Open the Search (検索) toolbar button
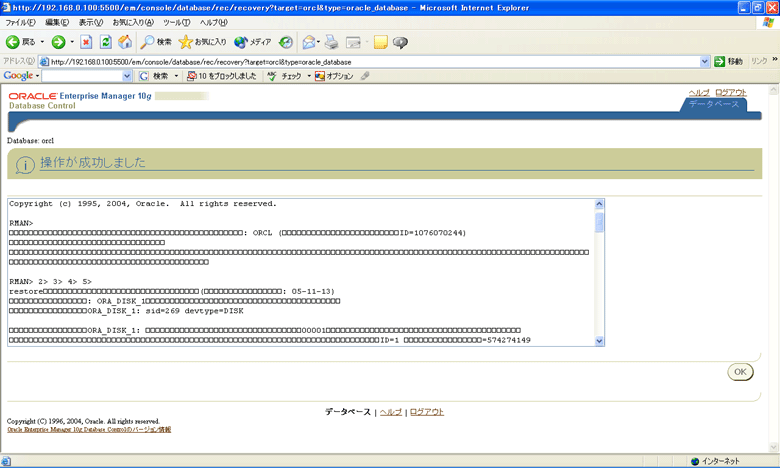This screenshot has height=468, width=780. click(156, 42)
